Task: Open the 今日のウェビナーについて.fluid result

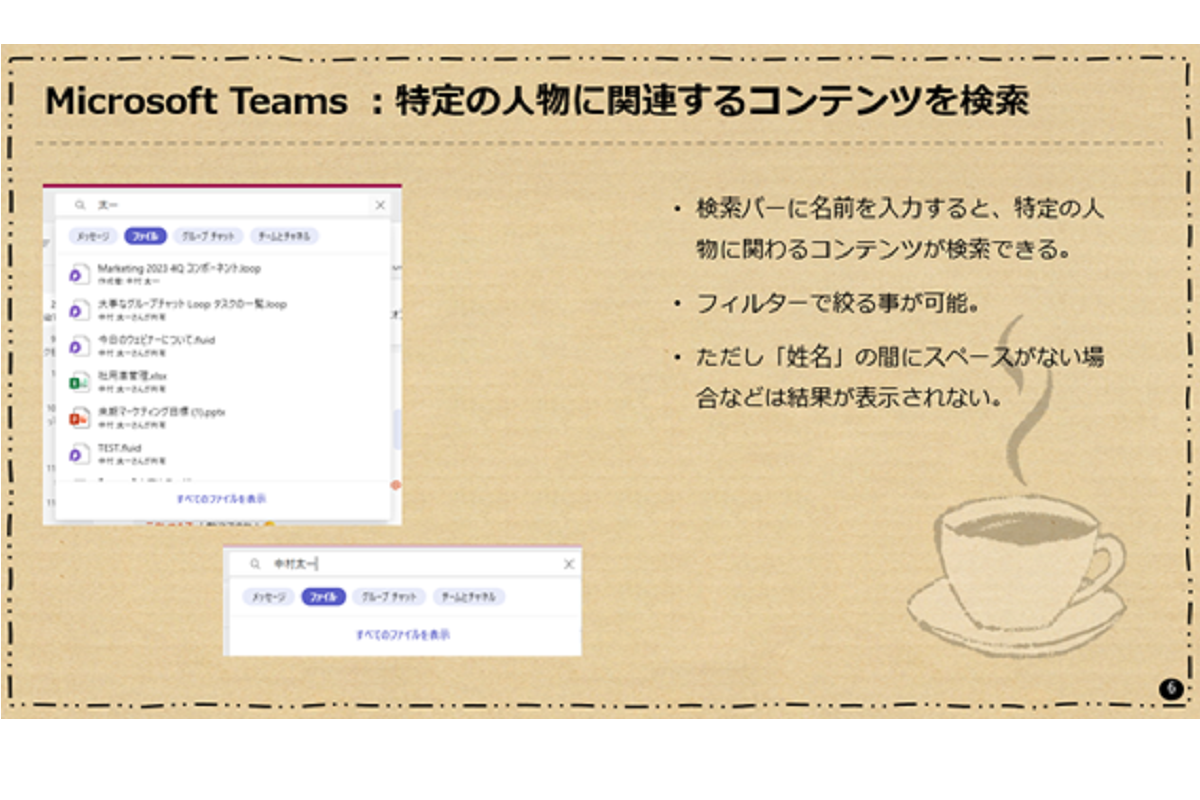Action: click(x=224, y=345)
